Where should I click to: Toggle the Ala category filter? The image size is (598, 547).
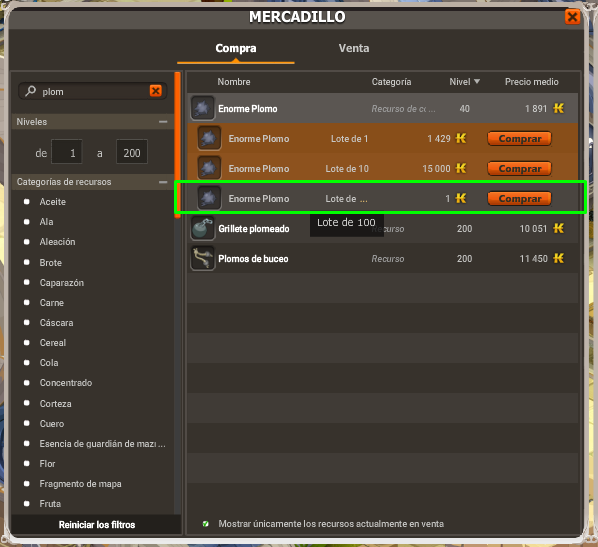27,222
